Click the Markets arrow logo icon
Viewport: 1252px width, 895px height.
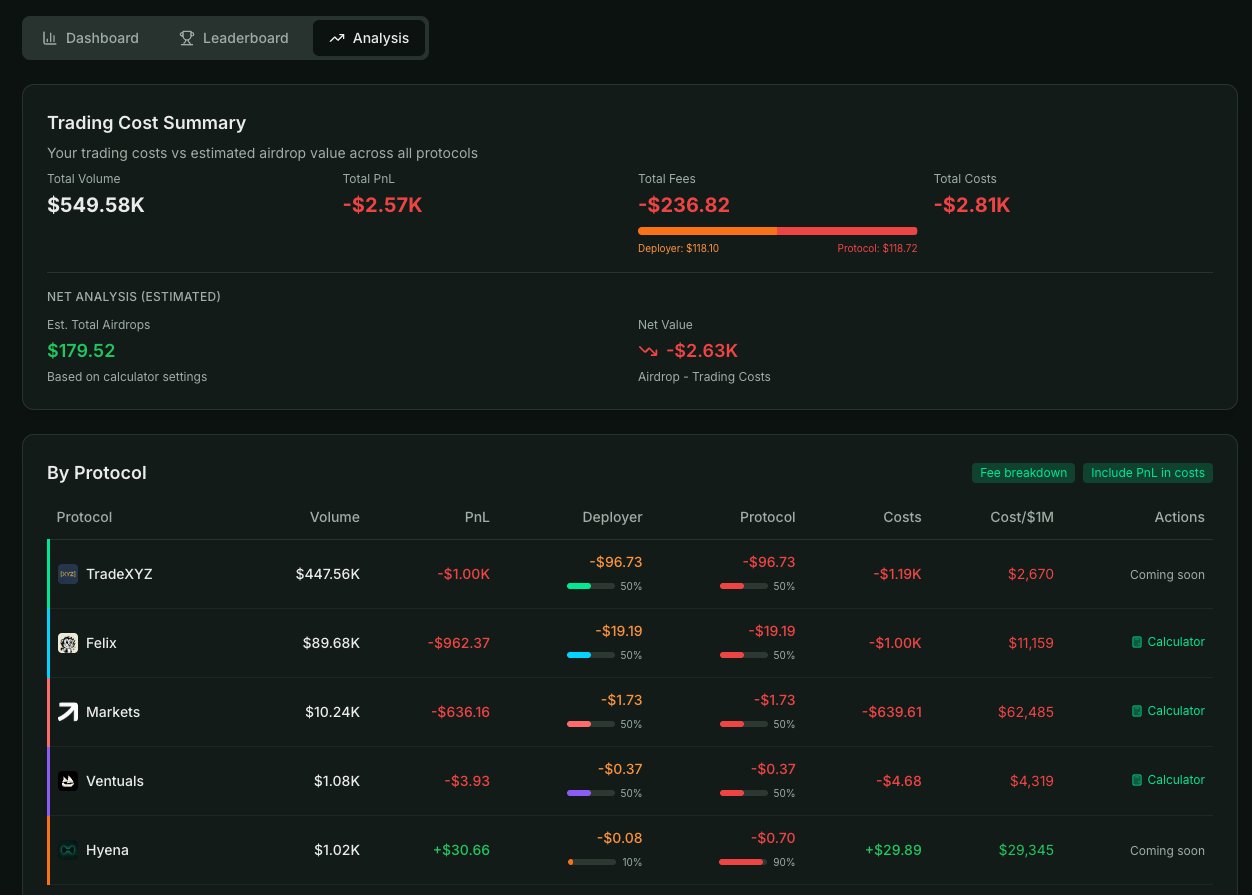point(68,712)
